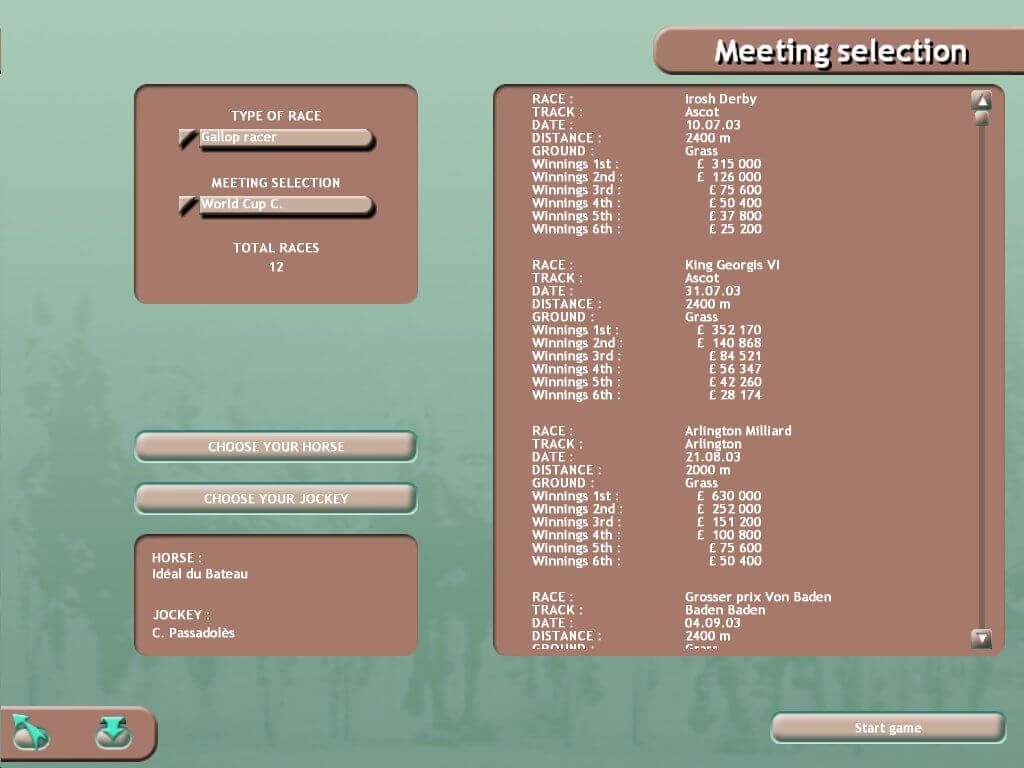The height and width of the screenshot is (768, 1024).
Task: Click the £ 315 000 first prize
Action: pos(729,164)
